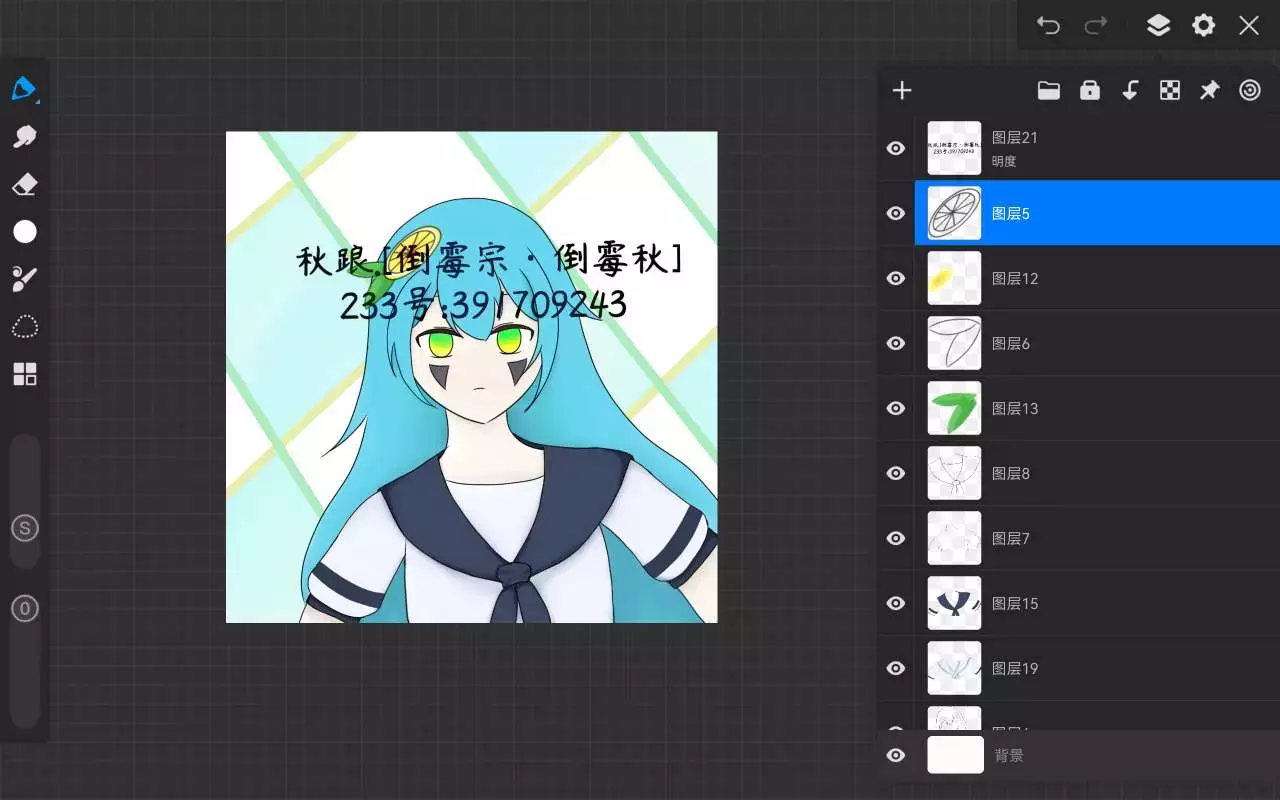Select layer 图层8
Image resolution: width=1280 pixels, height=800 pixels.
click(1100, 473)
